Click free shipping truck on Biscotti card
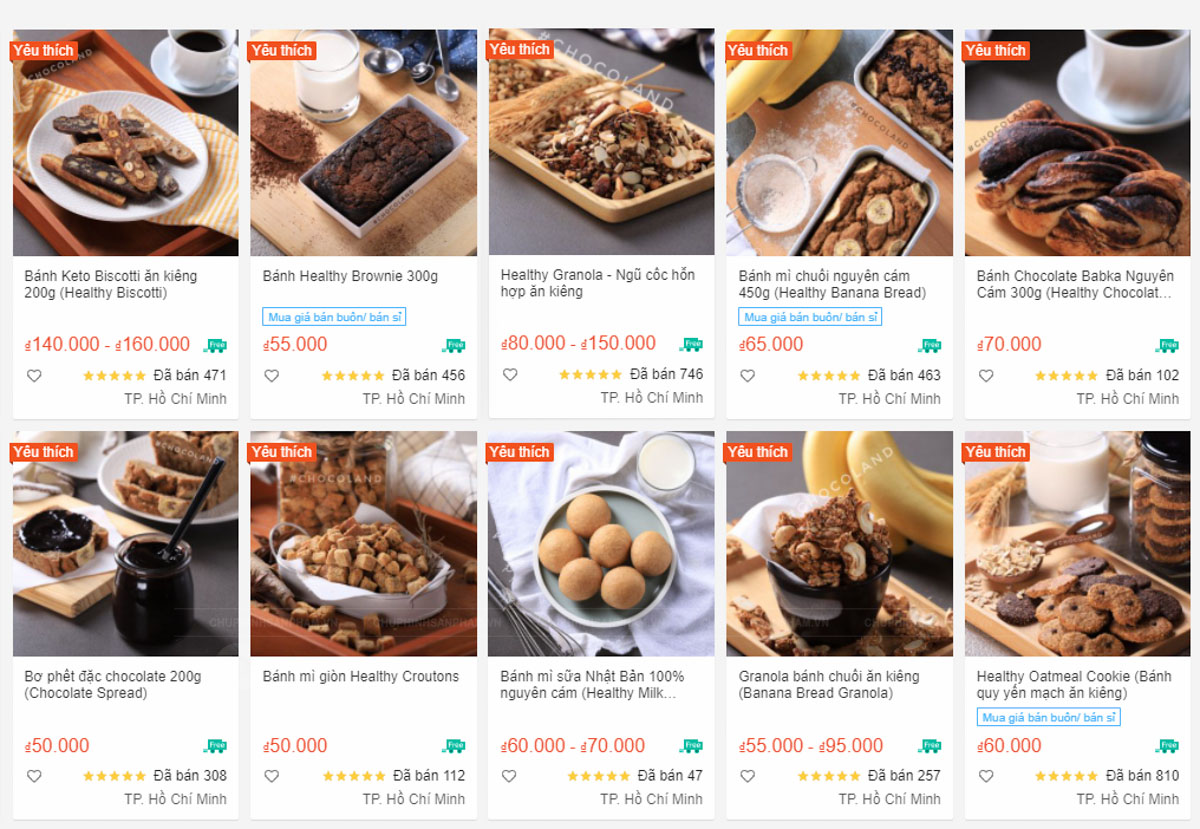This screenshot has height=829, width=1200. click(215, 345)
